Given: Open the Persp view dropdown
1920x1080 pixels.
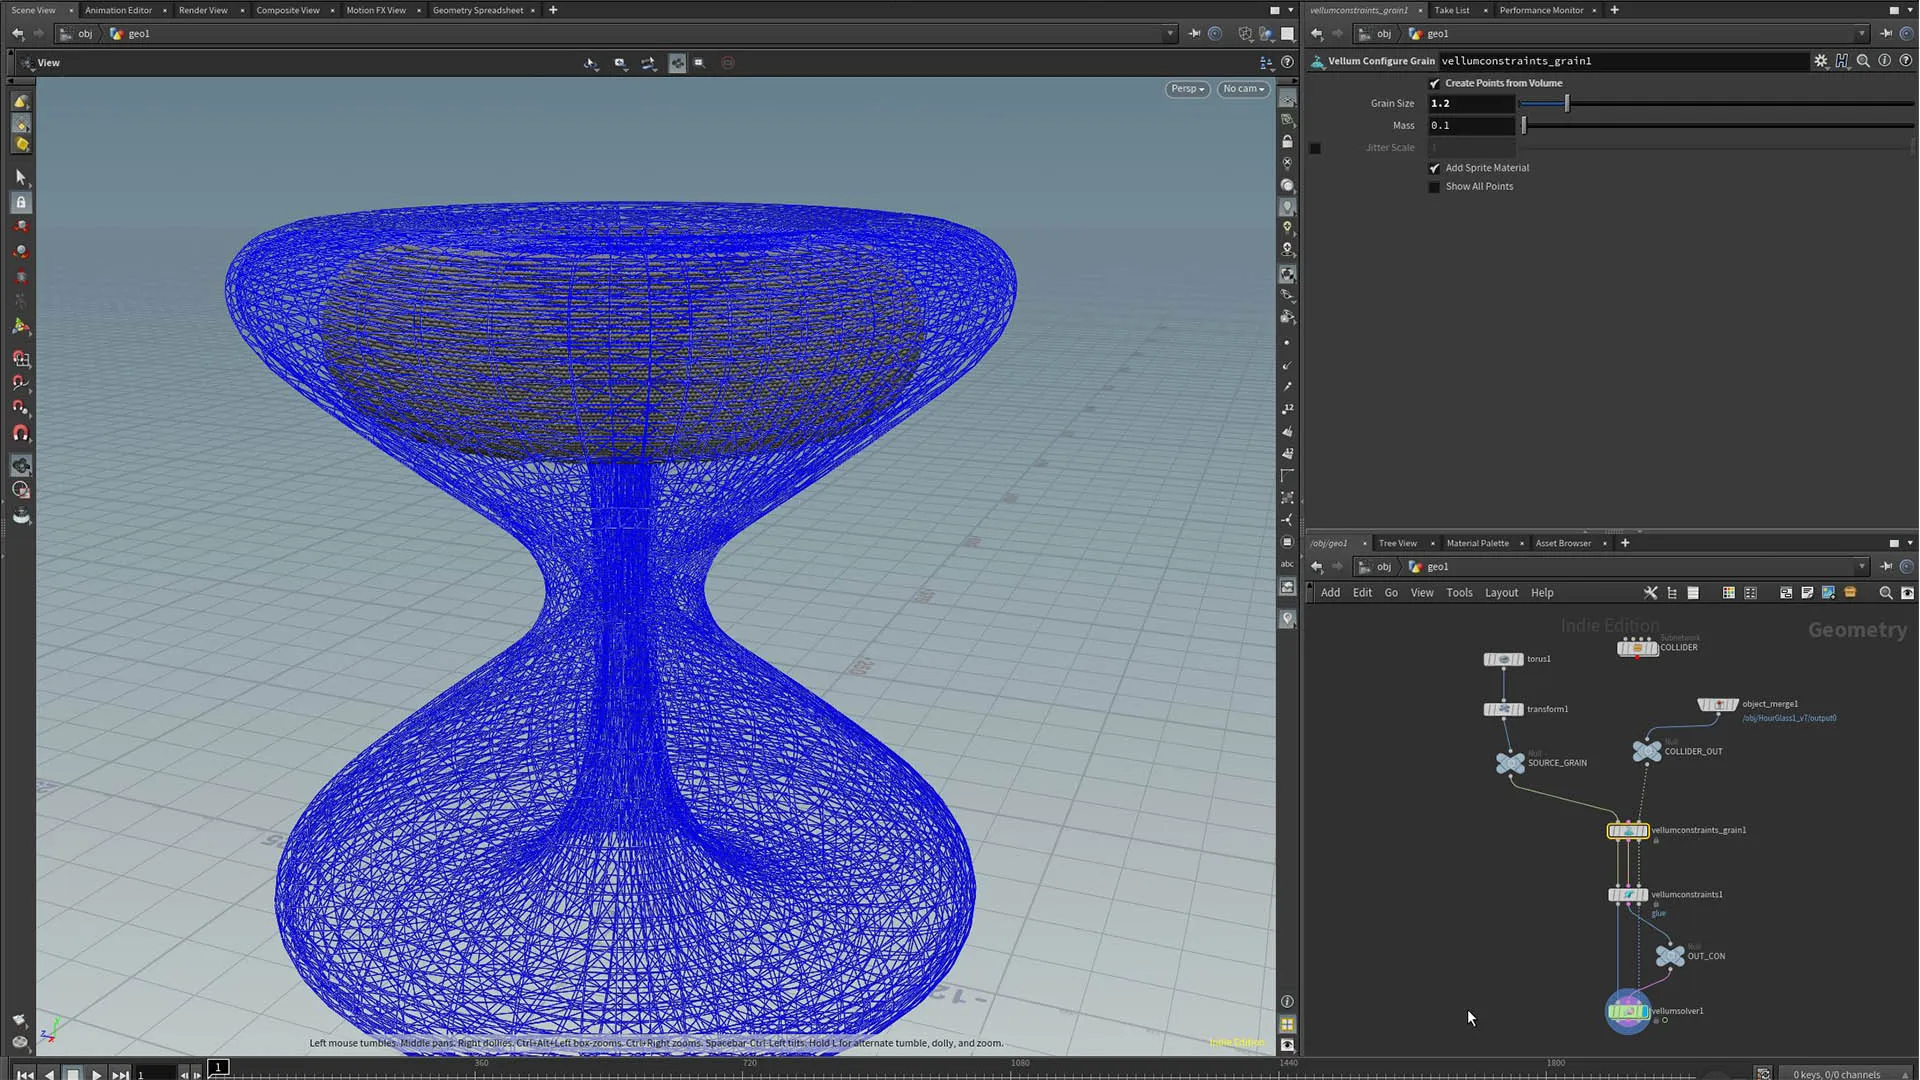Looking at the screenshot, I should click(1187, 89).
